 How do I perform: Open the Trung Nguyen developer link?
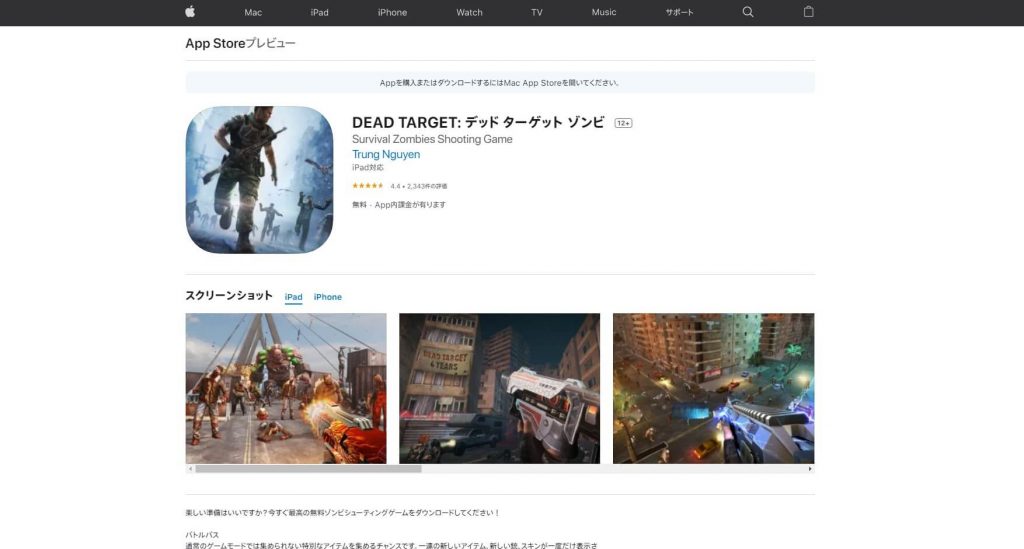(386, 155)
